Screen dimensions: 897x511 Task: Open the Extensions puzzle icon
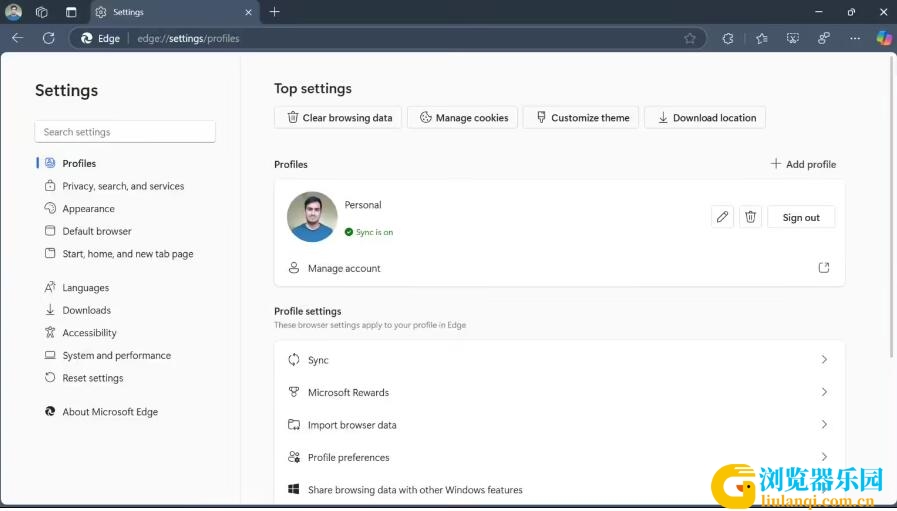pos(728,38)
